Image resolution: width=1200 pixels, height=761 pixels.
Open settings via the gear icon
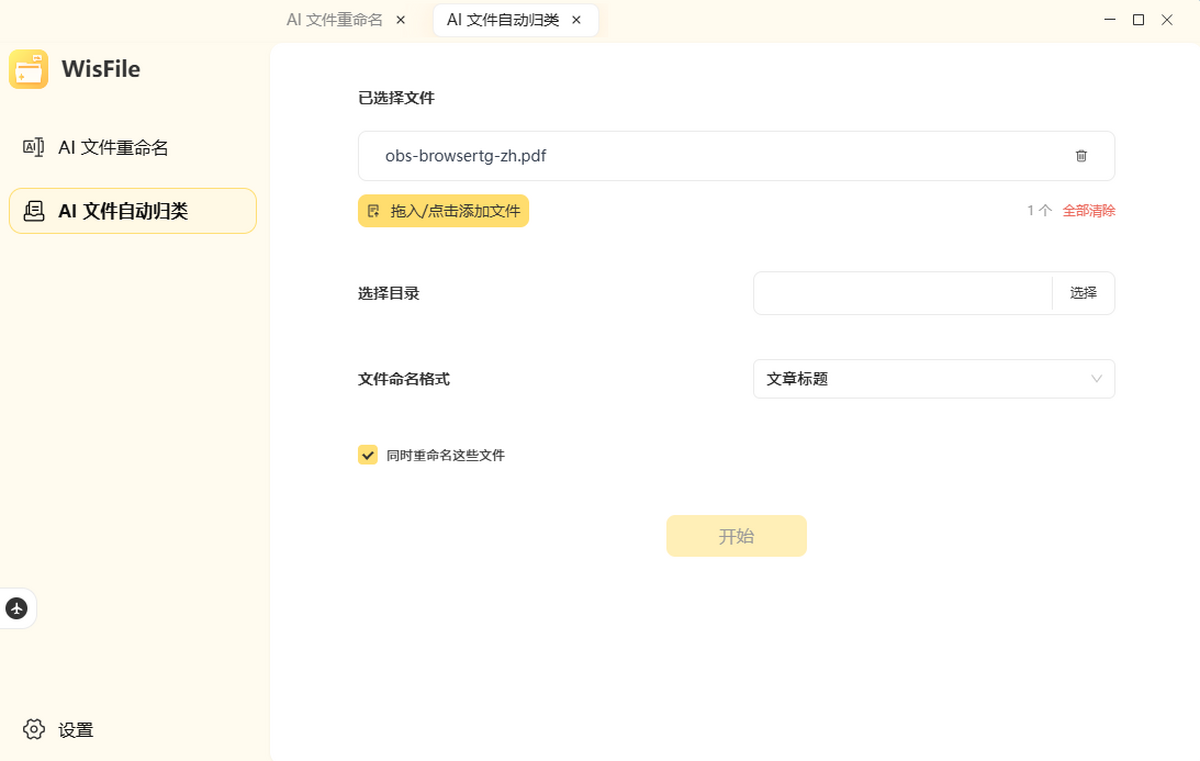pos(34,730)
